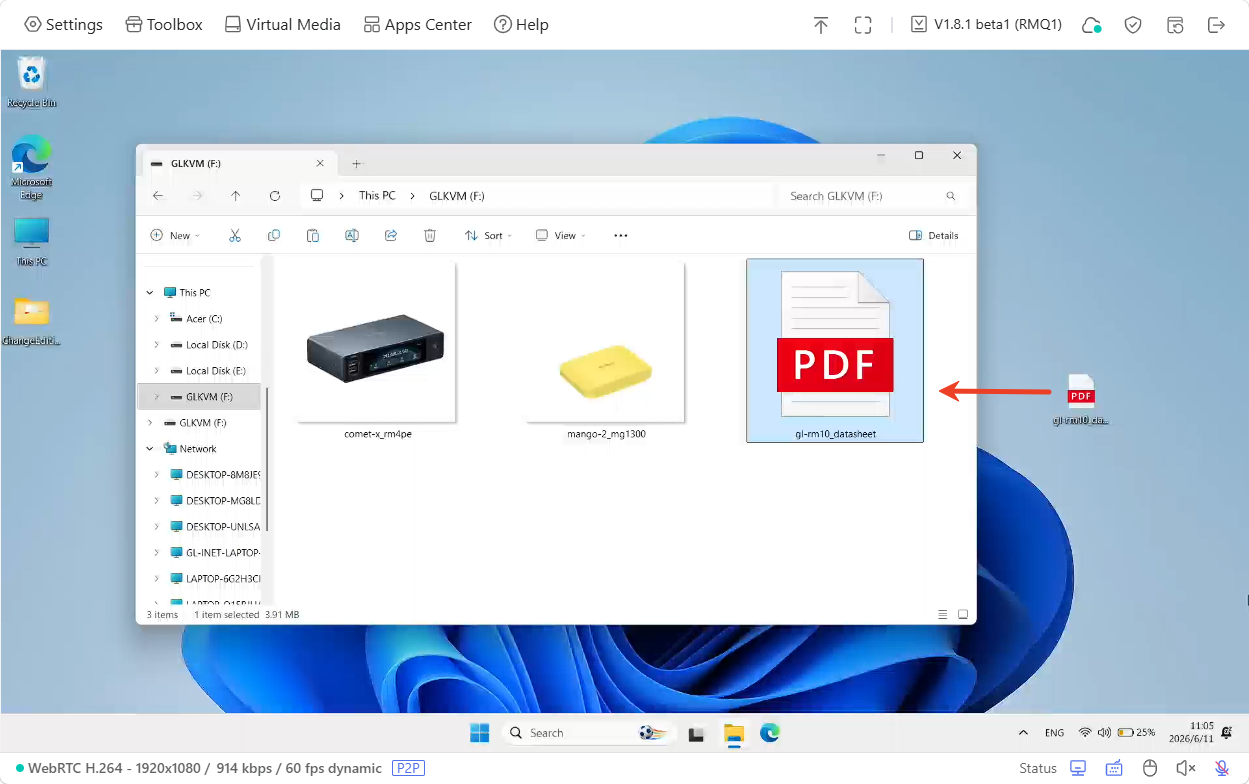Show hidden tray icons chevron
This screenshot has width=1249, height=784.
point(1023,733)
